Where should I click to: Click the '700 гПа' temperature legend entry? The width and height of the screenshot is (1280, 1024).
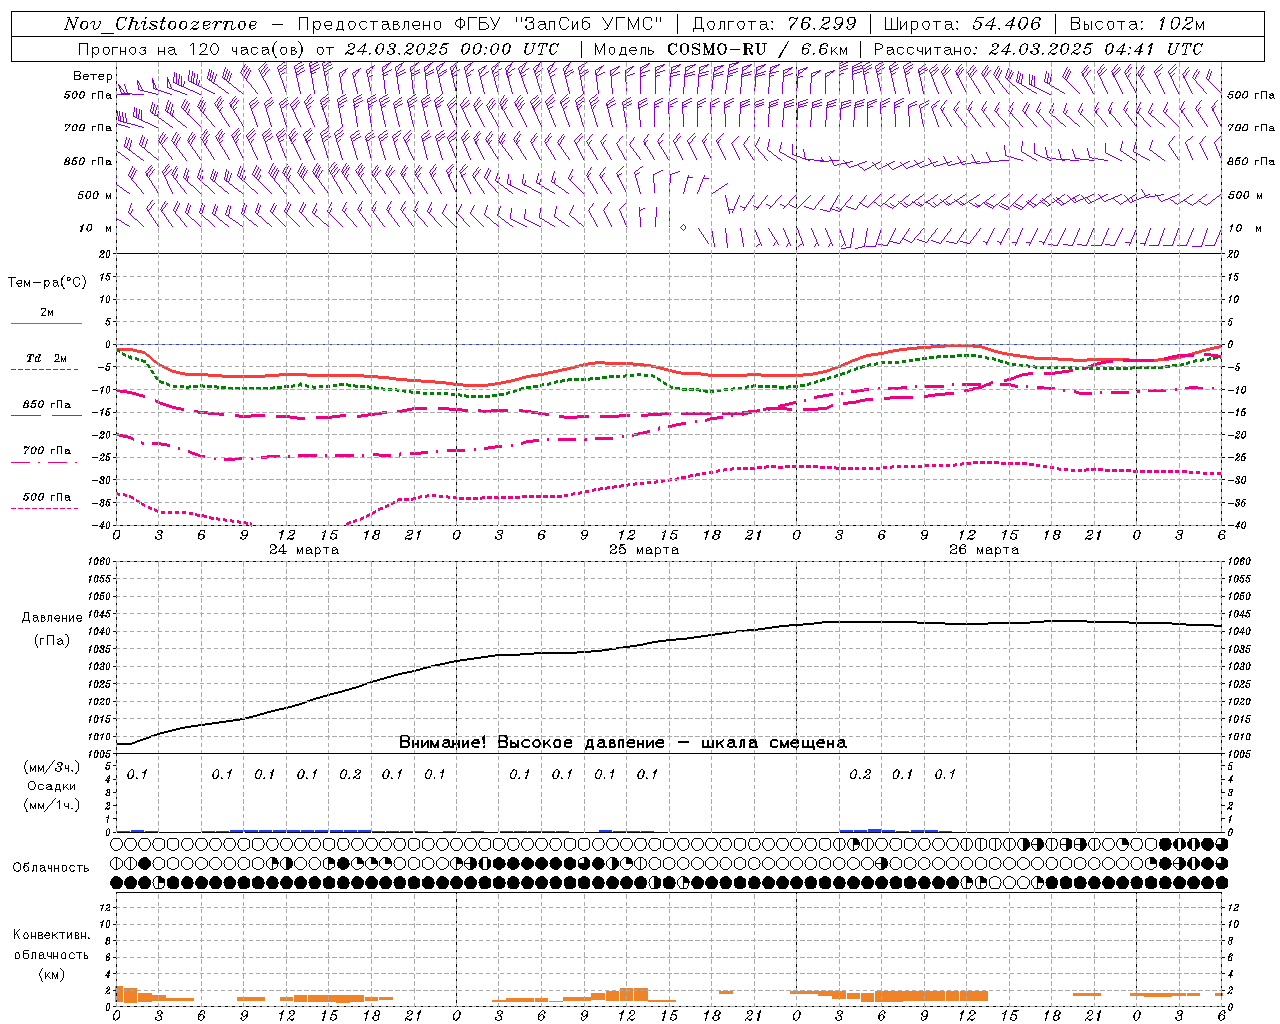[46, 451]
